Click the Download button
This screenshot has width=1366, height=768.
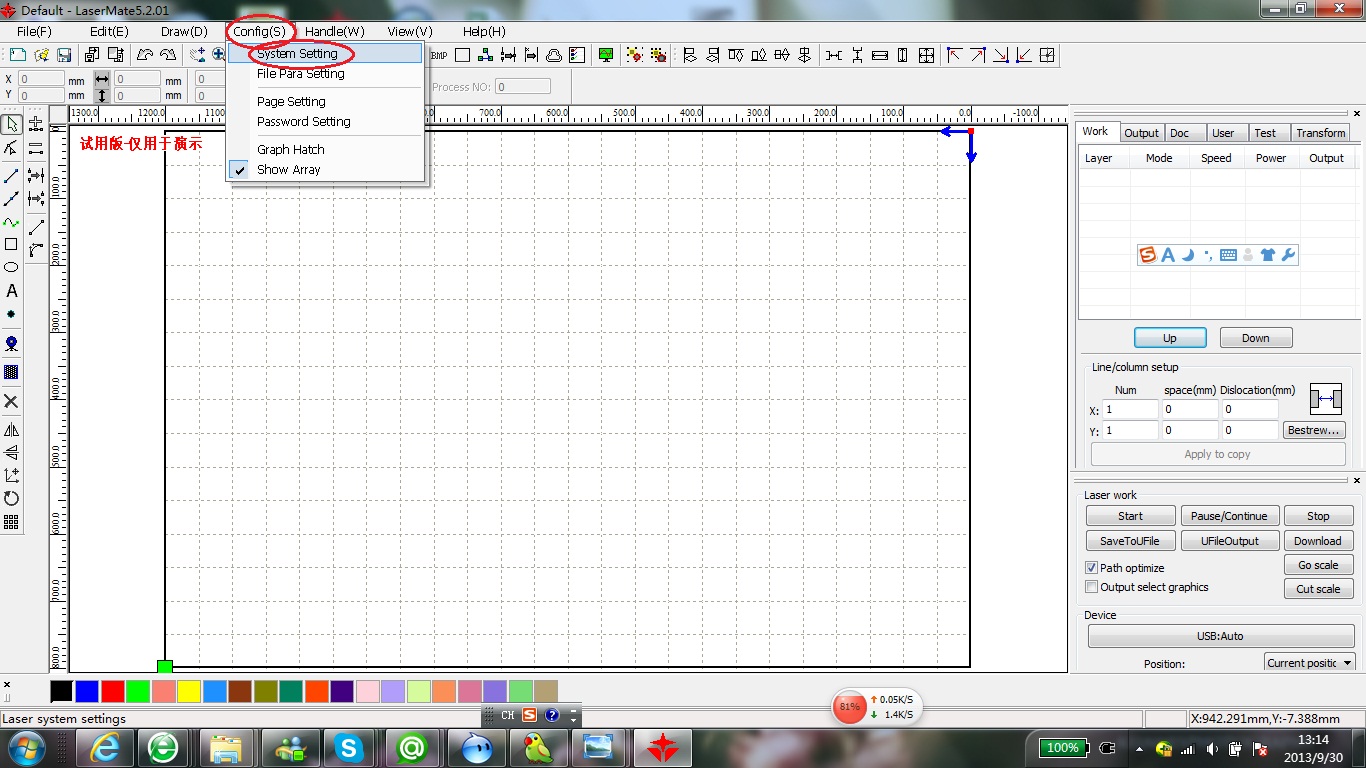1317,541
